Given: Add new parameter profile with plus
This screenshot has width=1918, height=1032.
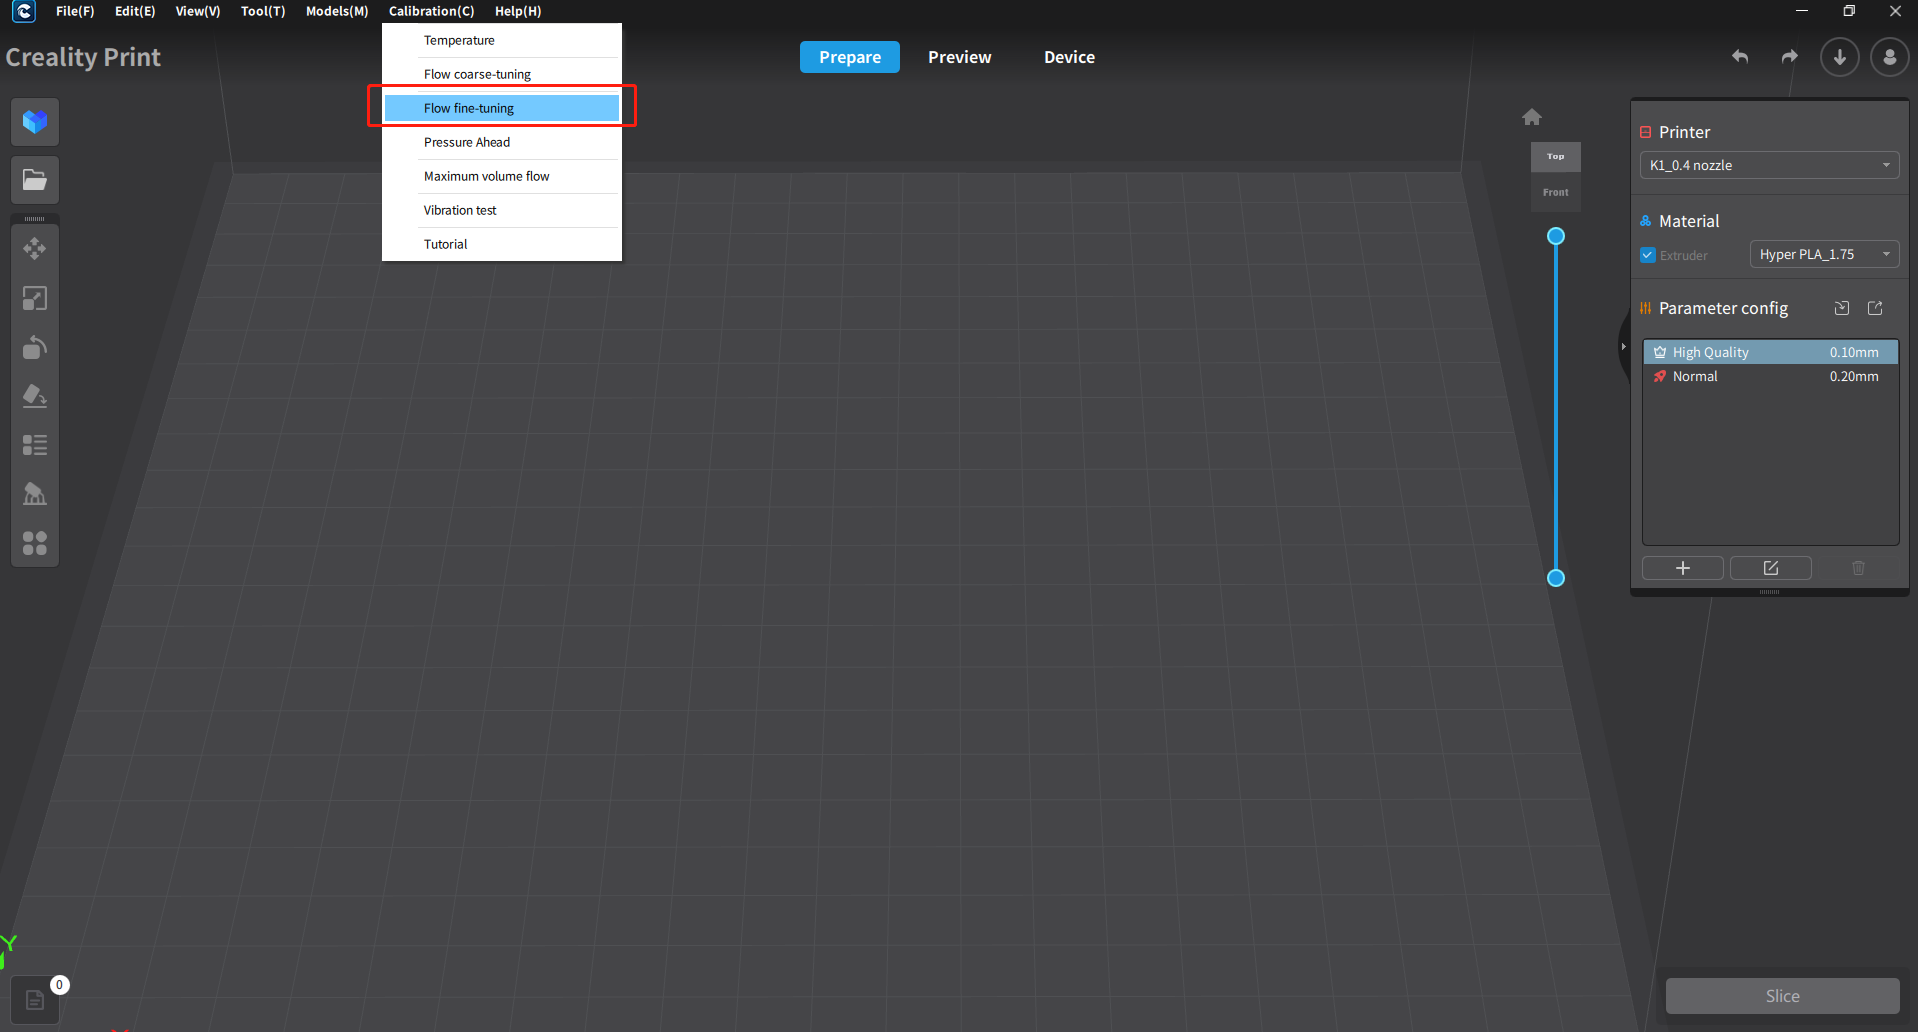Looking at the screenshot, I should [x=1683, y=568].
